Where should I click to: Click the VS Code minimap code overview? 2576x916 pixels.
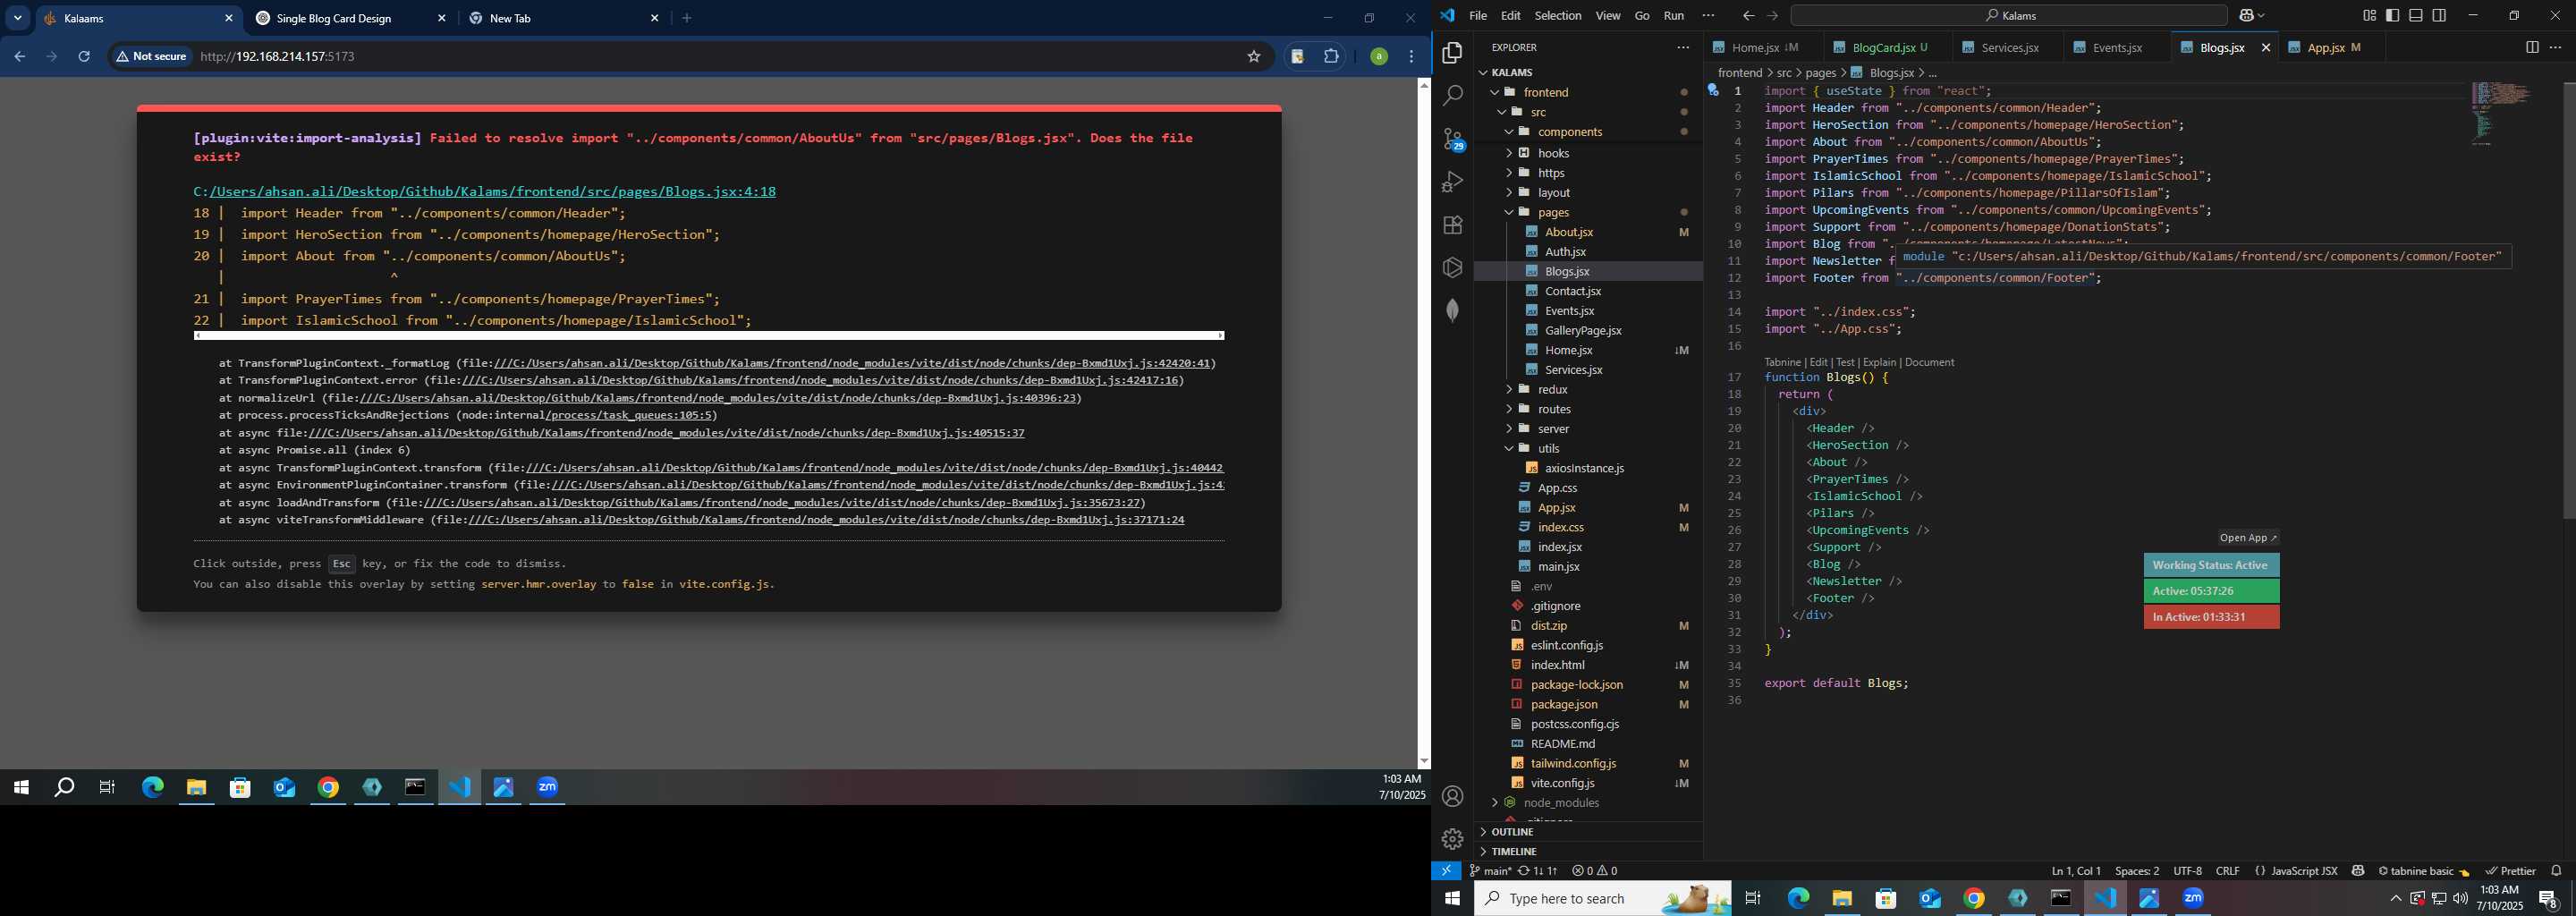tap(2500, 113)
